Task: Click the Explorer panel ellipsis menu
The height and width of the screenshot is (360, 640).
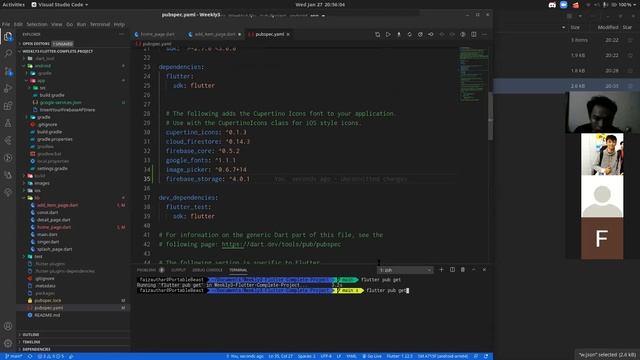Action: click(x=122, y=34)
